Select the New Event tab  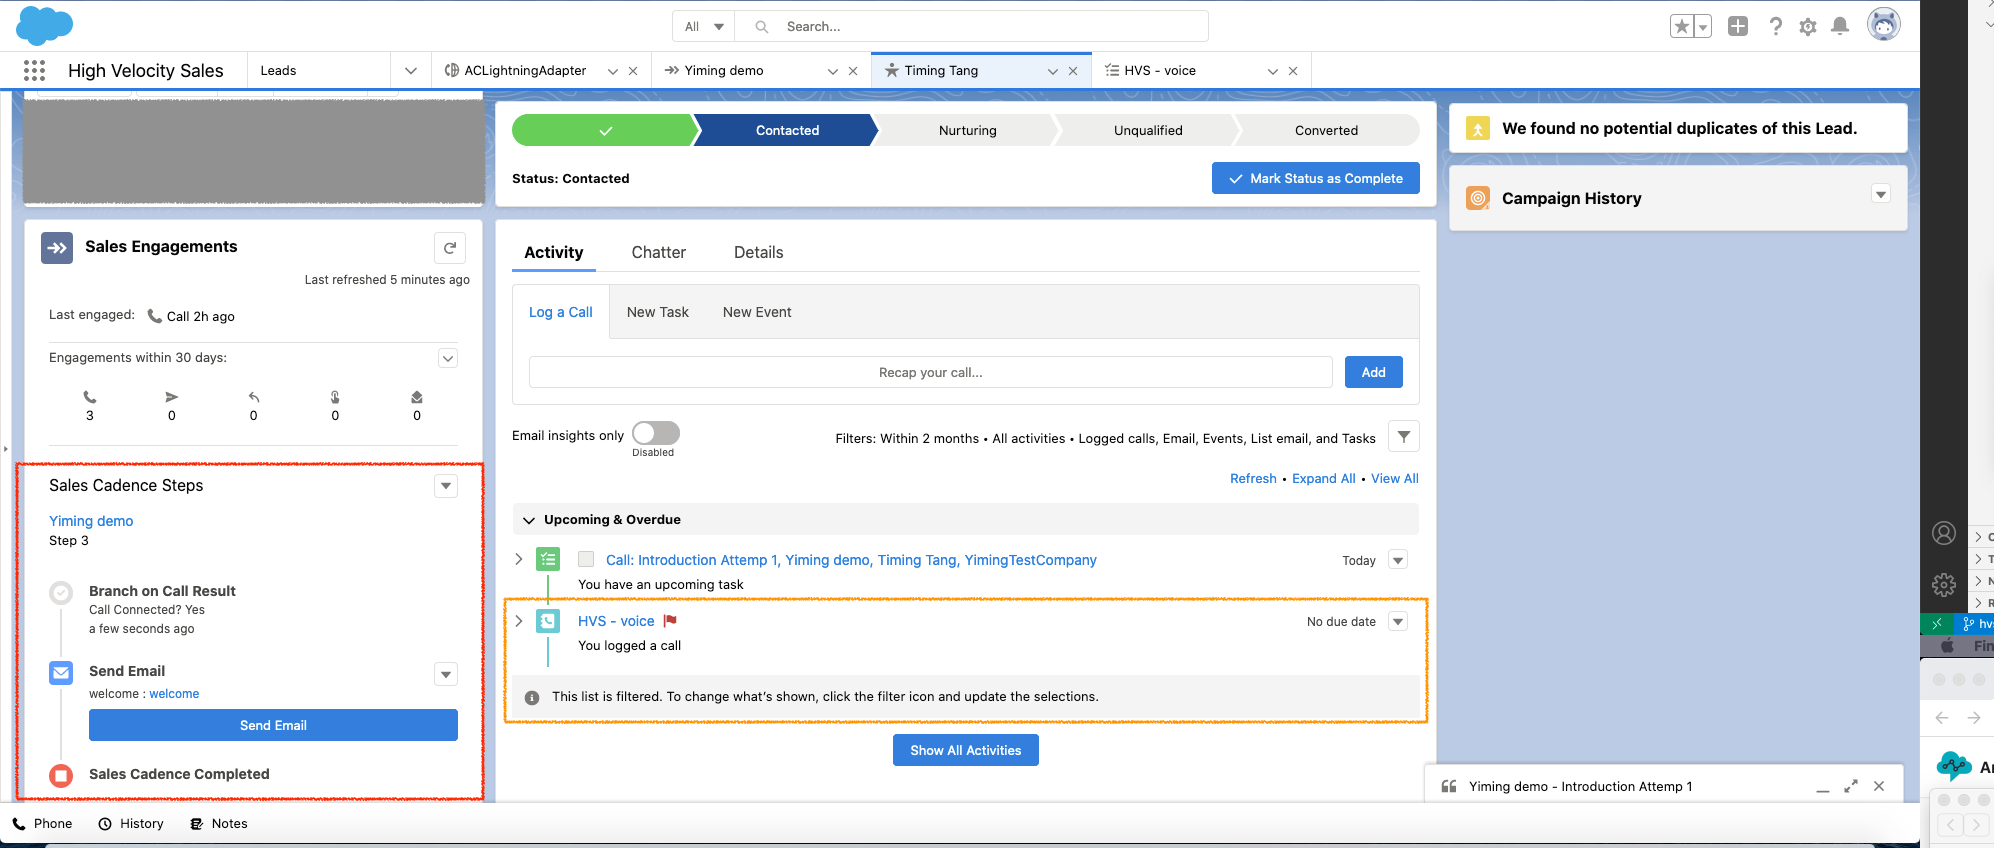tap(757, 312)
